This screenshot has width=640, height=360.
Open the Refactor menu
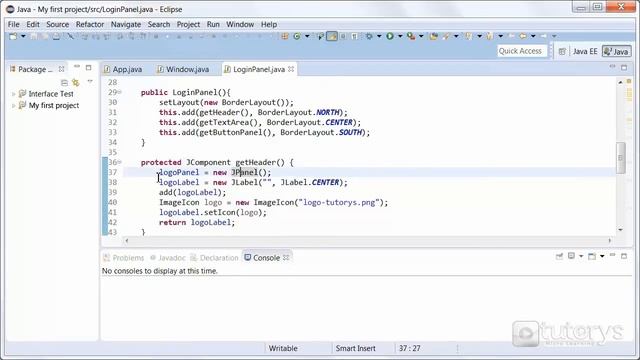pyautogui.click(x=90, y=24)
